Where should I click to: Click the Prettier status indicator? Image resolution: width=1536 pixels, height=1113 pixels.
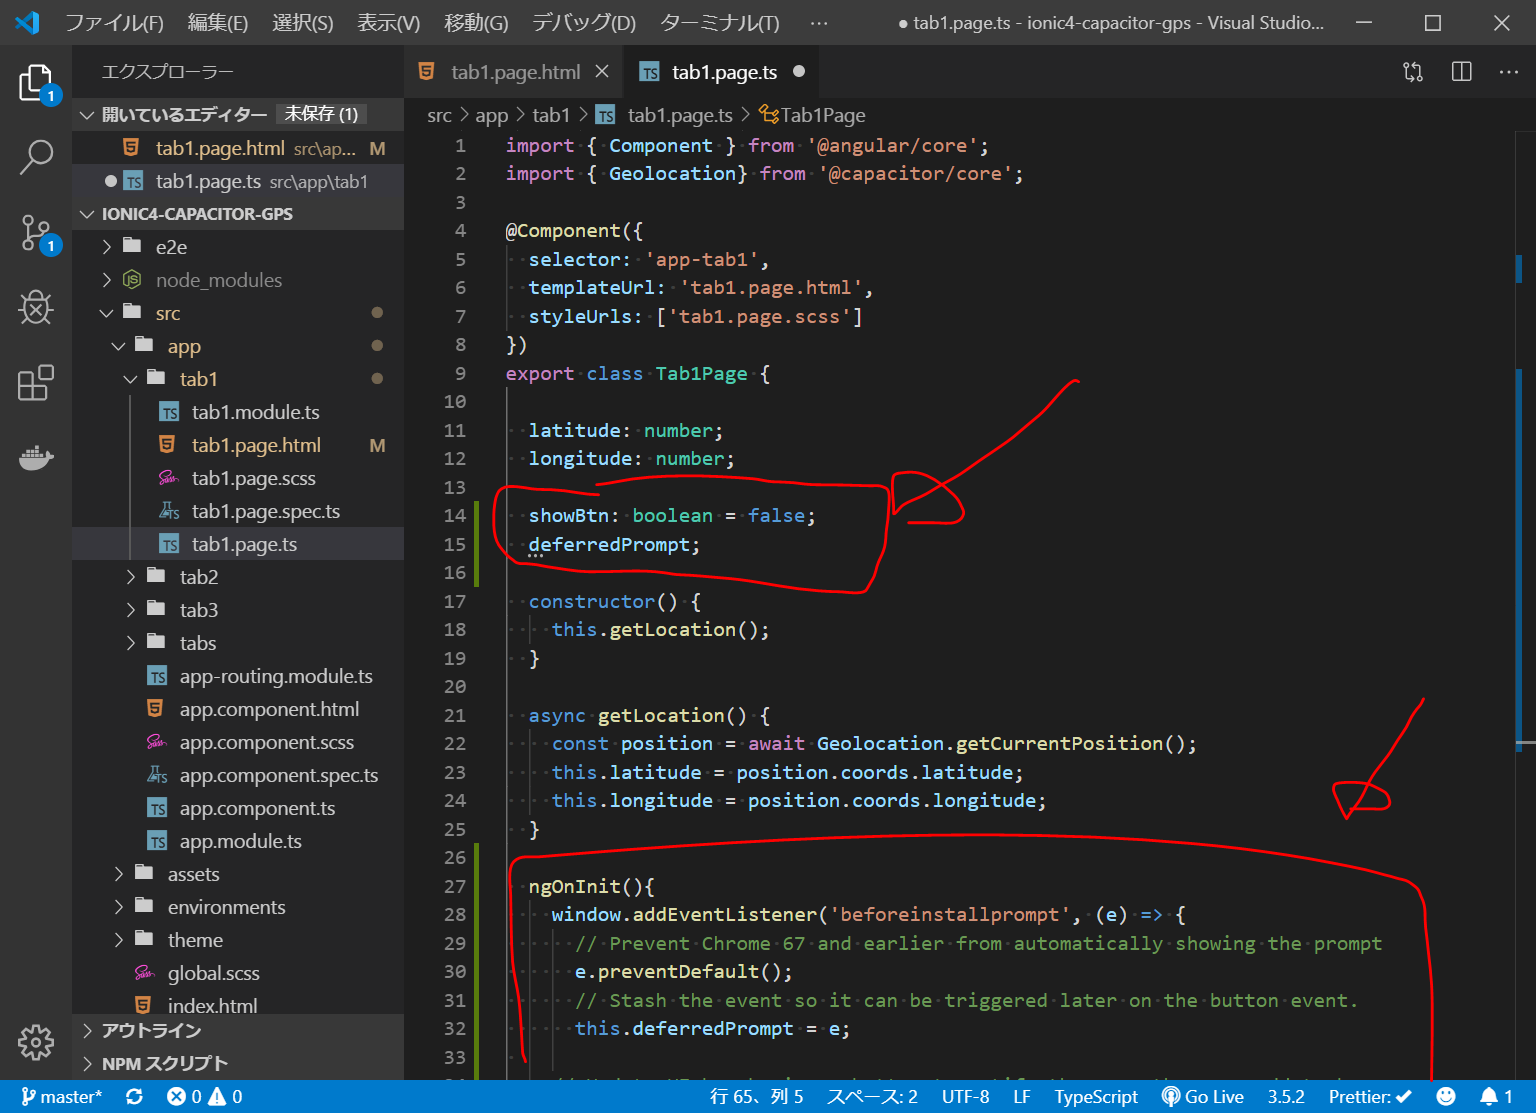1370,1097
